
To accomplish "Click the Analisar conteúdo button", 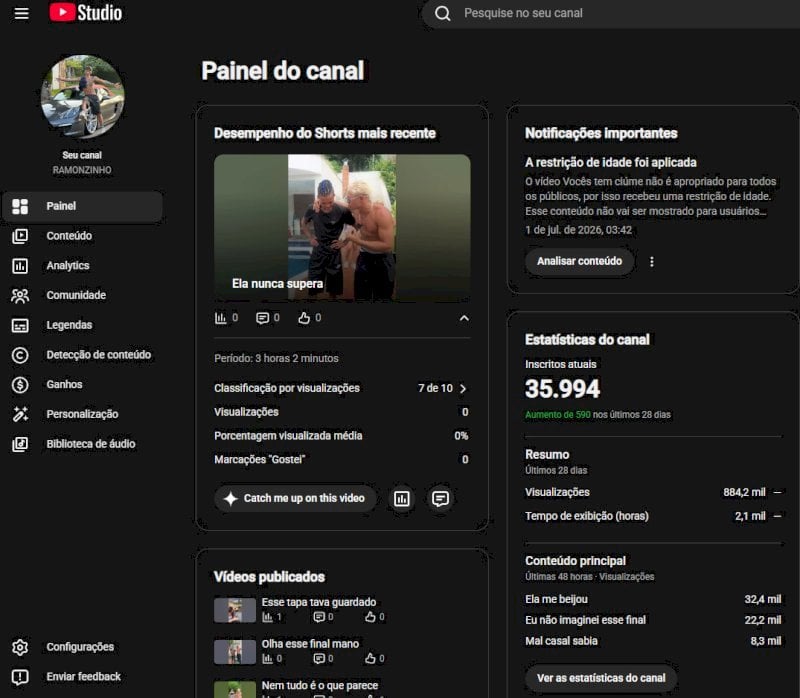I will coord(580,261).
